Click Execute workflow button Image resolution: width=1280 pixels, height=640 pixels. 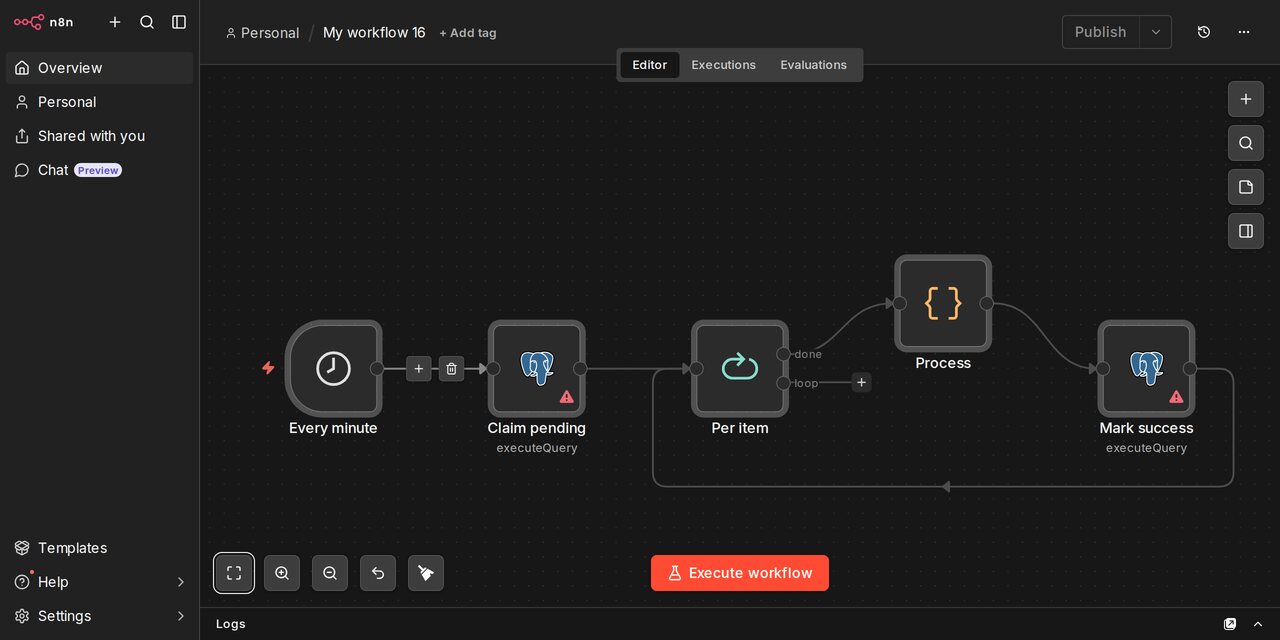(740, 573)
